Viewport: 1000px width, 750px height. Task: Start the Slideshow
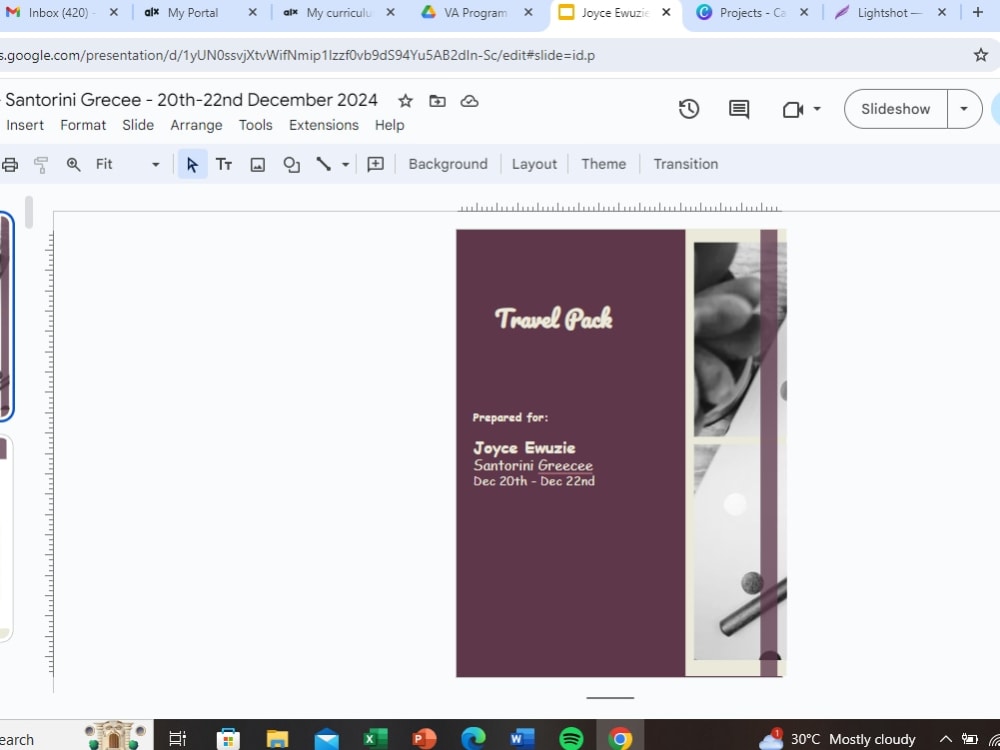[x=895, y=109]
